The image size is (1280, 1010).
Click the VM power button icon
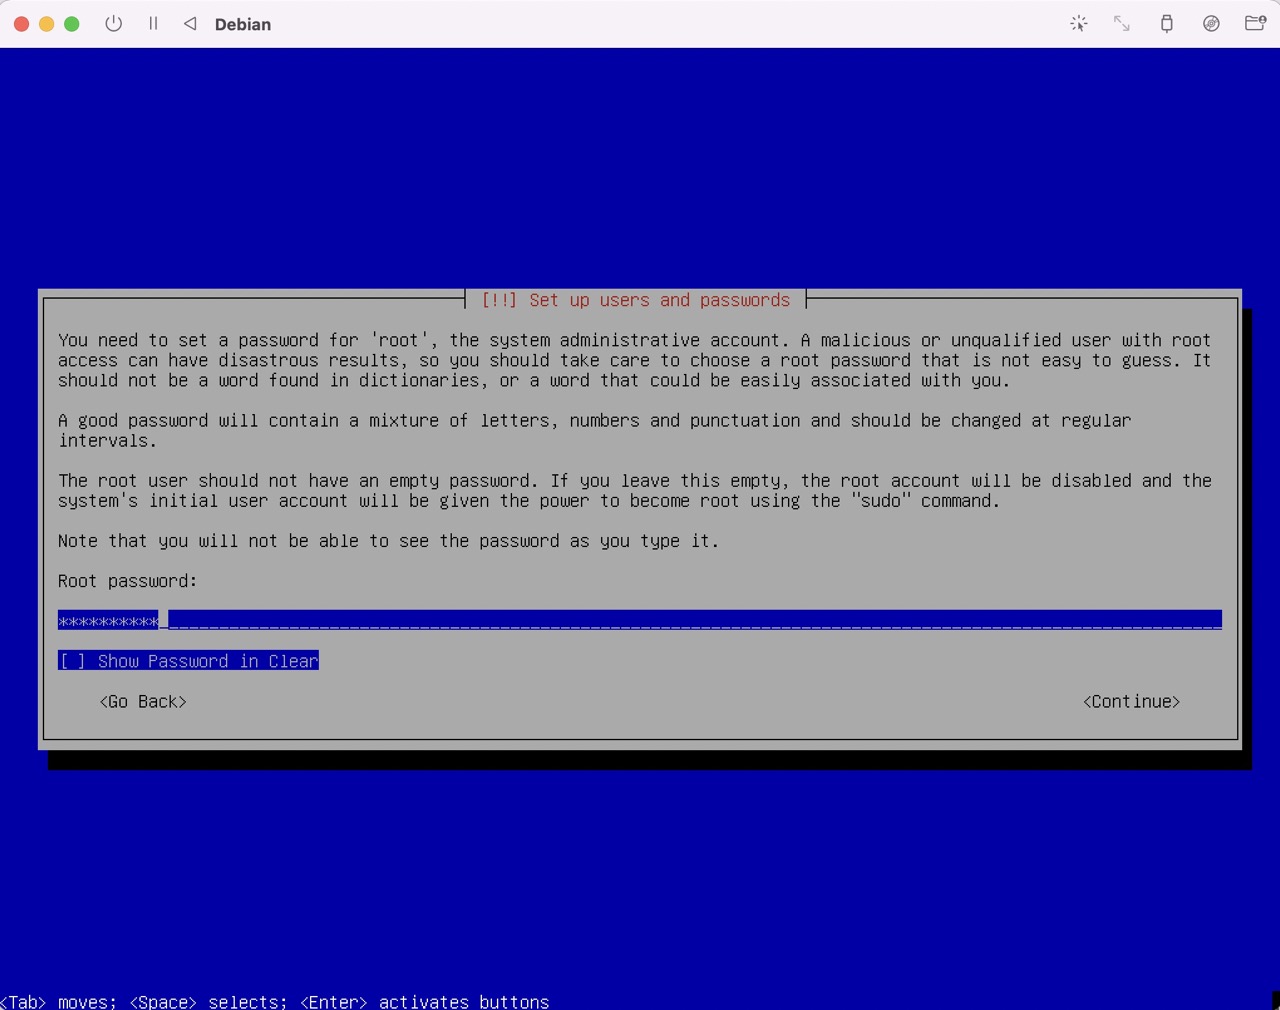(114, 23)
